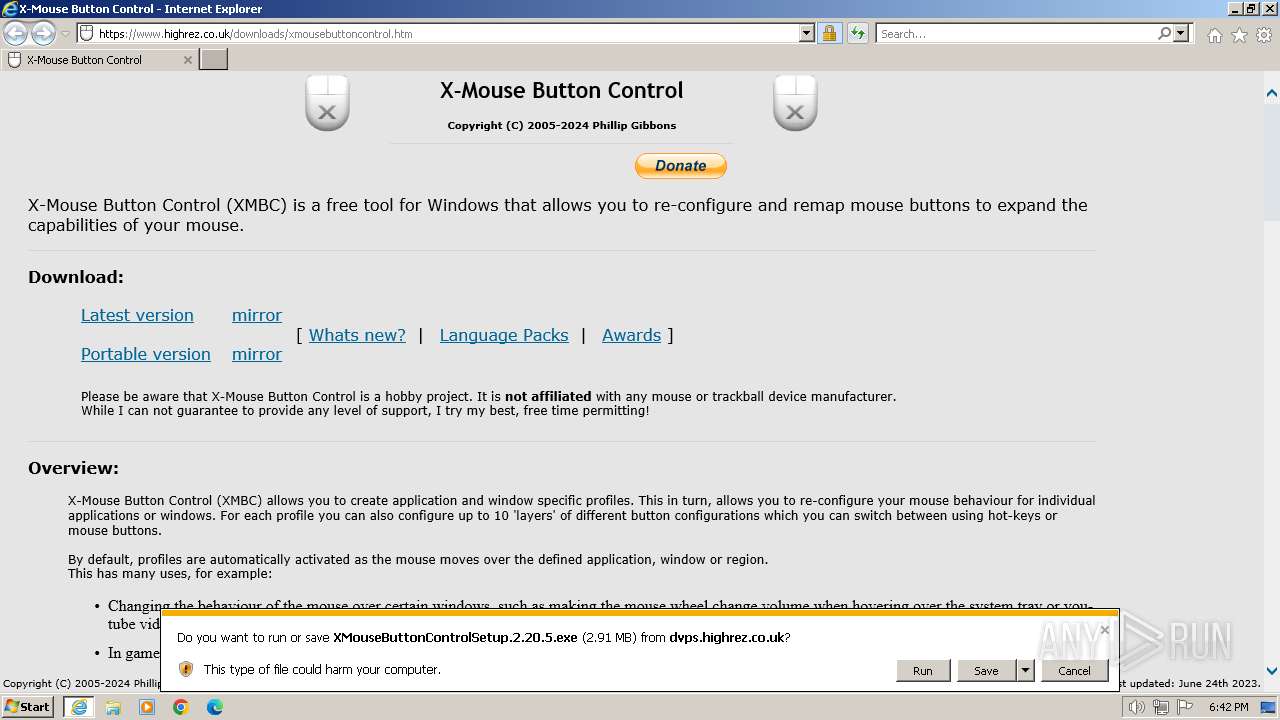Click the security warning shield icon
The image size is (1280, 720).
coord(186,669)
